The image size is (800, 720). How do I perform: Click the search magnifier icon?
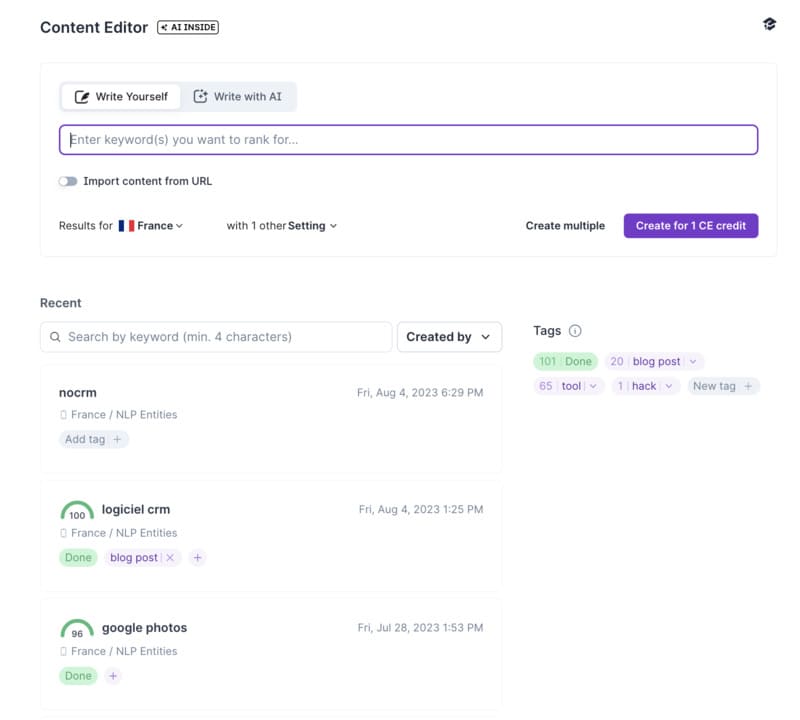point(55,337)
